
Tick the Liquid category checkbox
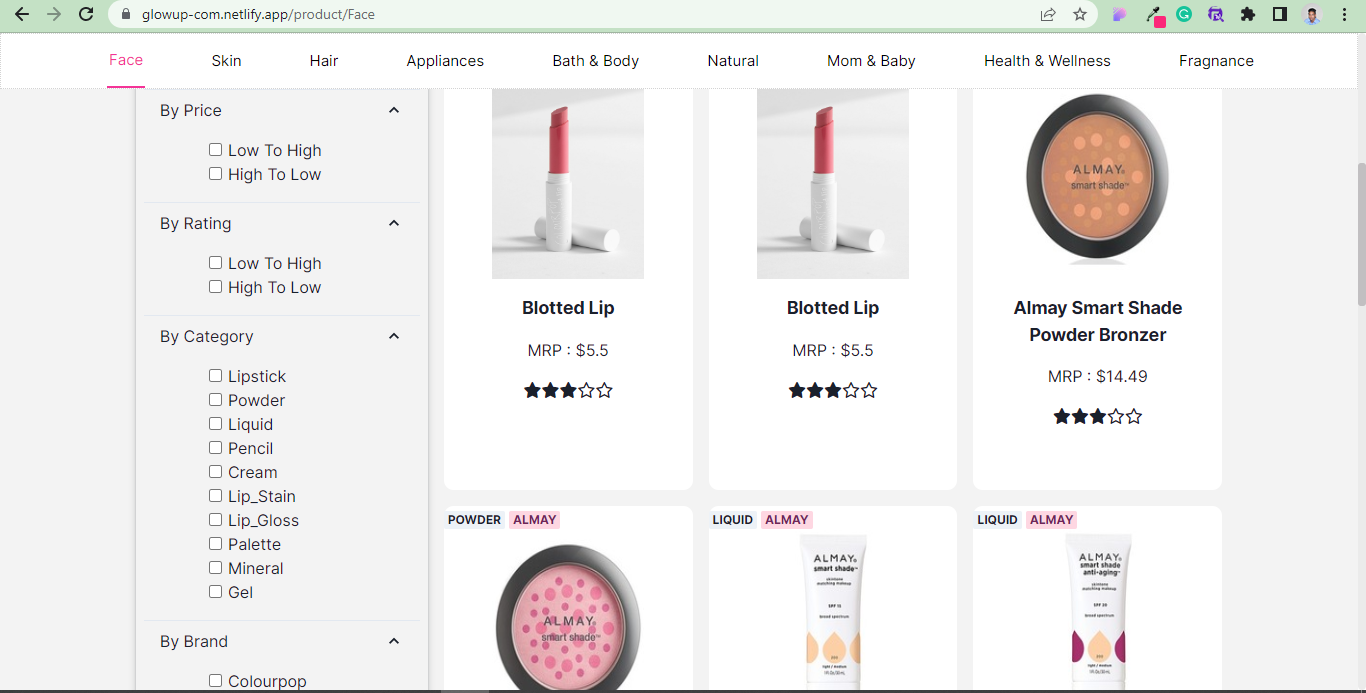pyautogui.click(x=215, y=423)
